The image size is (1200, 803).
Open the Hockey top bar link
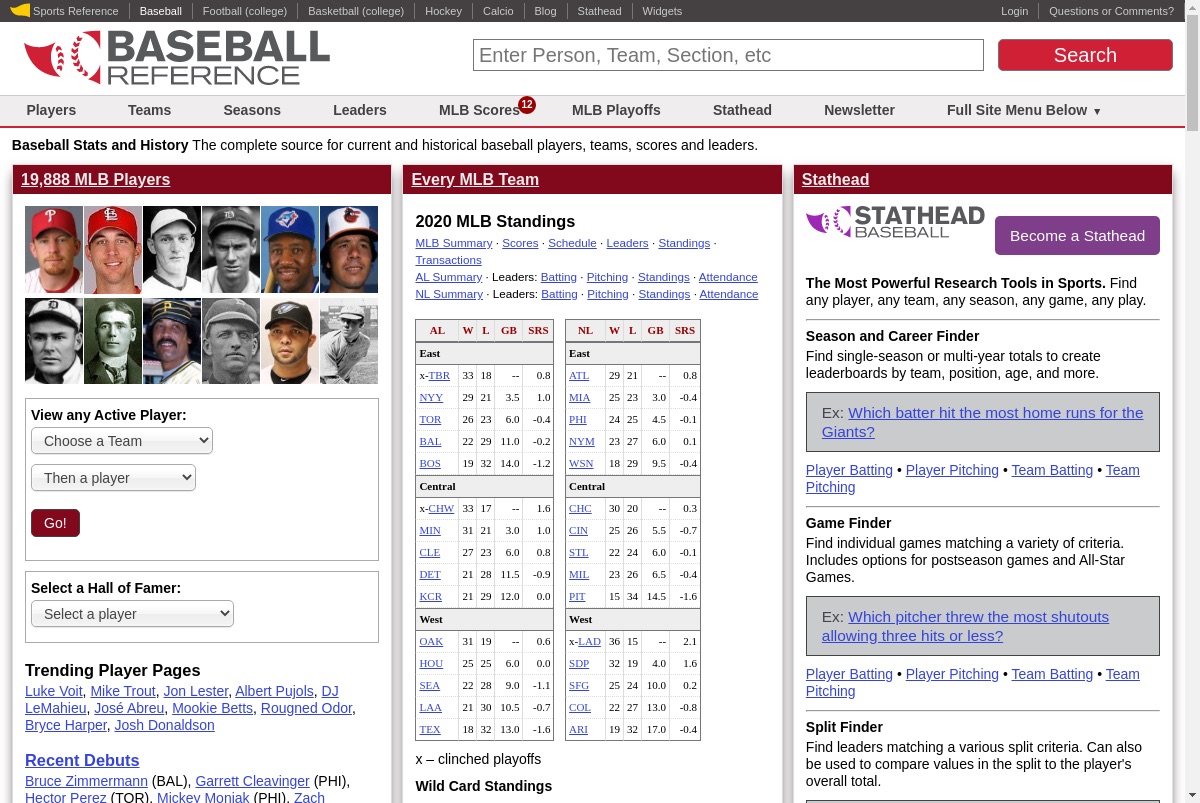443,11
